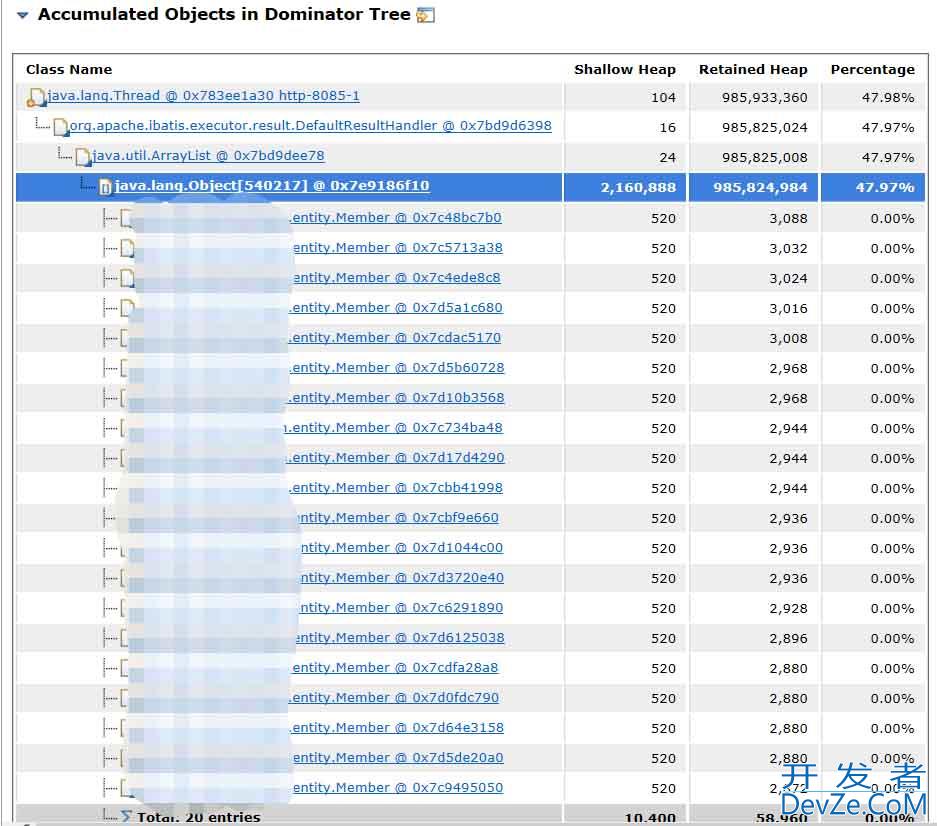Click the Class Name column header
937x826 pixels.
[69, 69]
